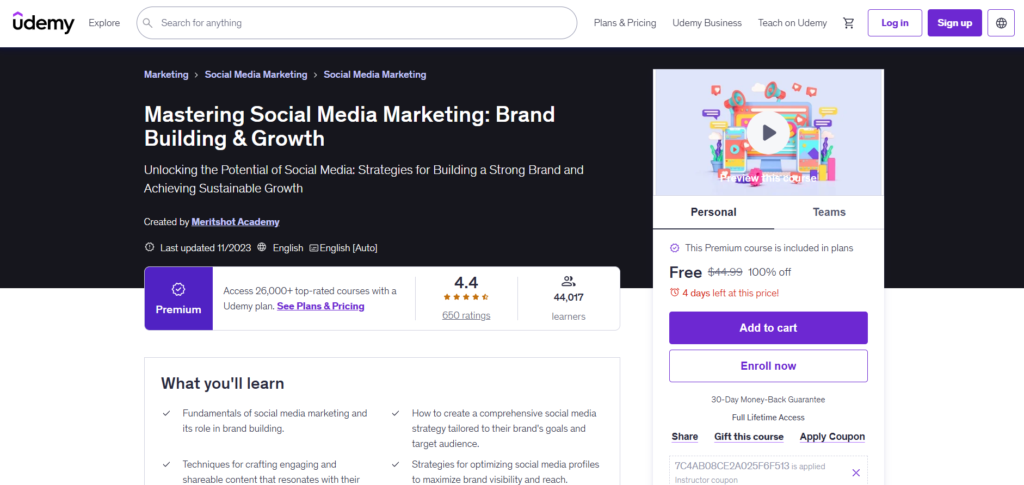Open Teach on Udemy
The width and height of the screenshot is (1024, 485).
pyautogui.click(x=792, y=23)
